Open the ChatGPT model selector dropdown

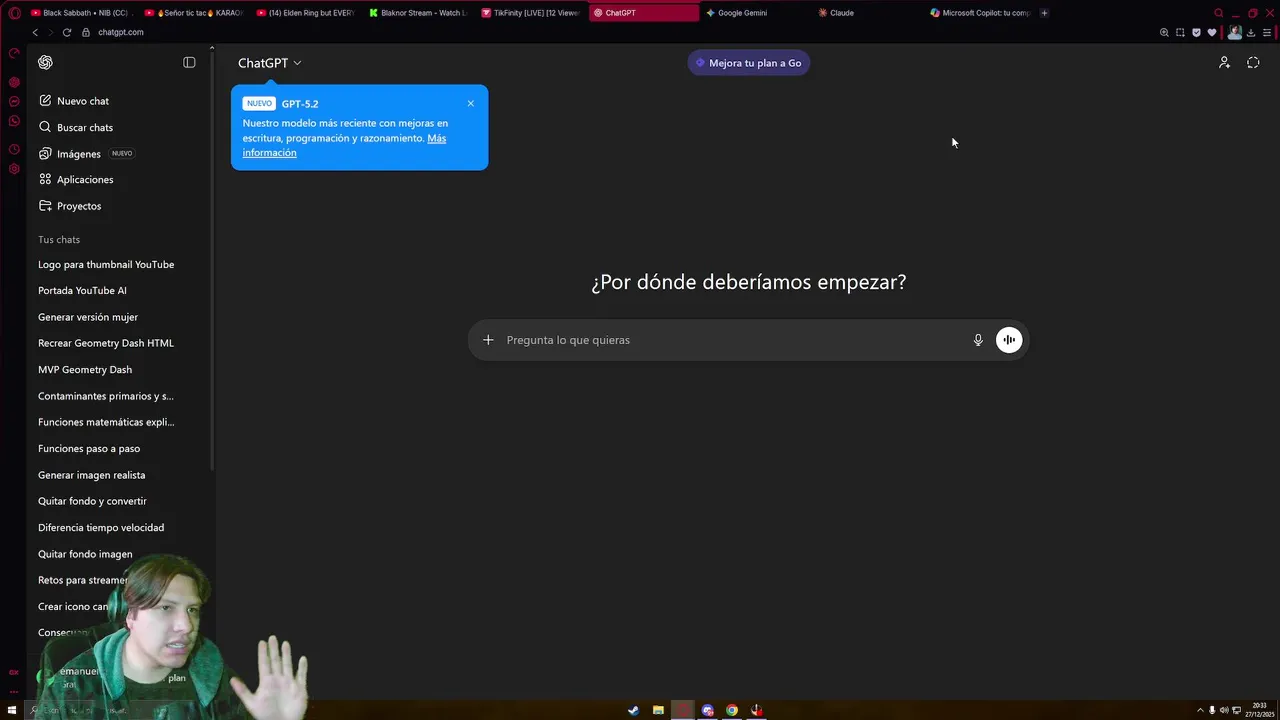click(x=270, y=63)
